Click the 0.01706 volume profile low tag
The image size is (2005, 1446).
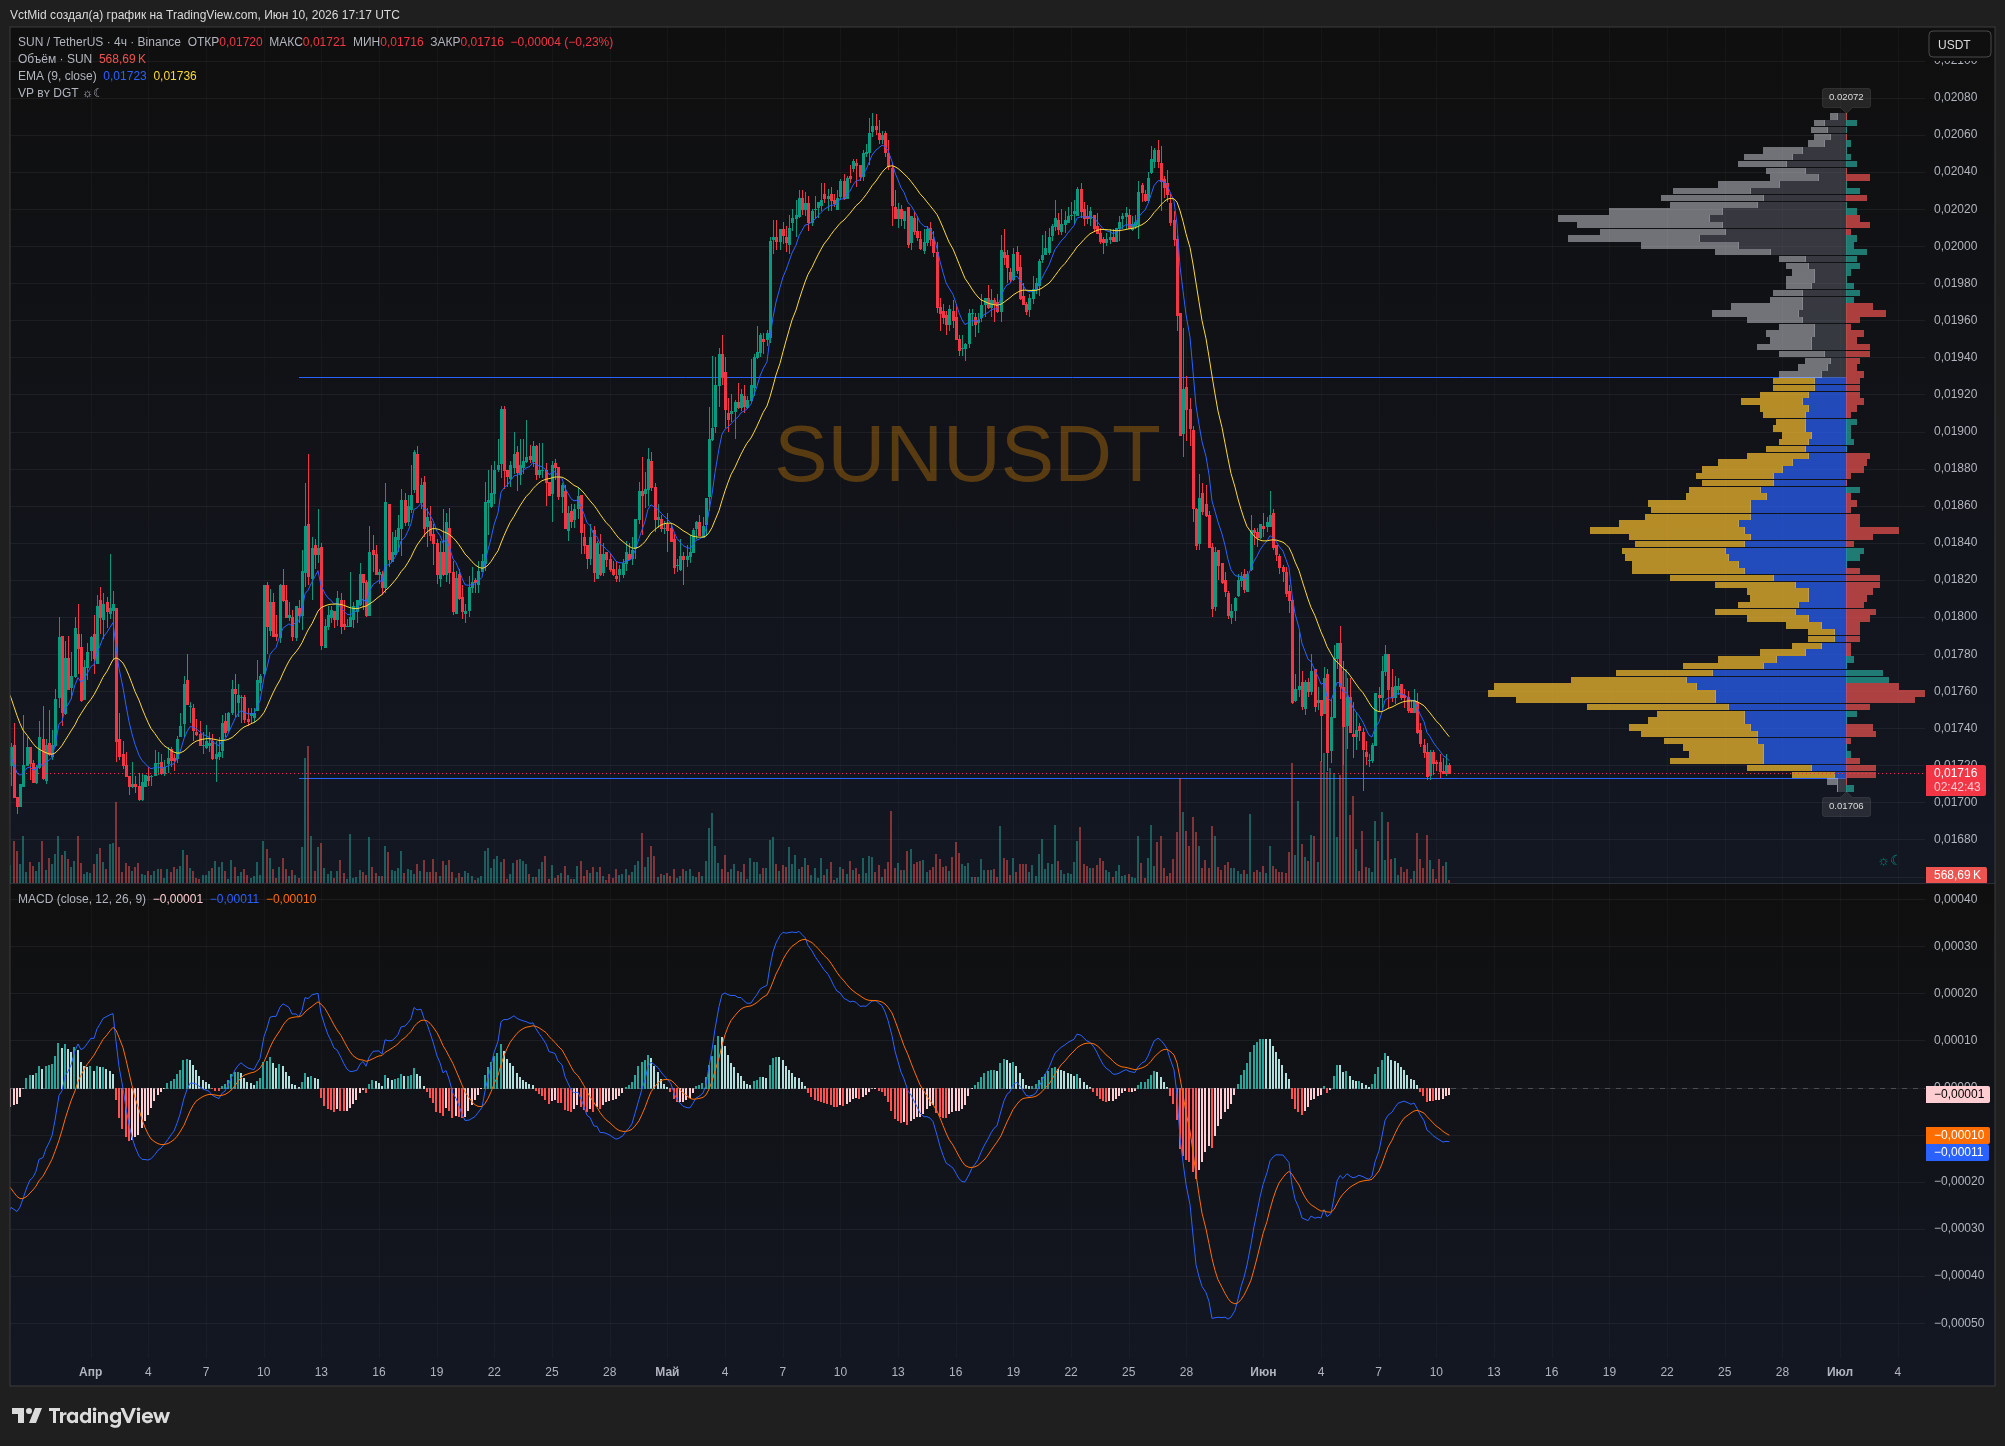coord(1846,806)
